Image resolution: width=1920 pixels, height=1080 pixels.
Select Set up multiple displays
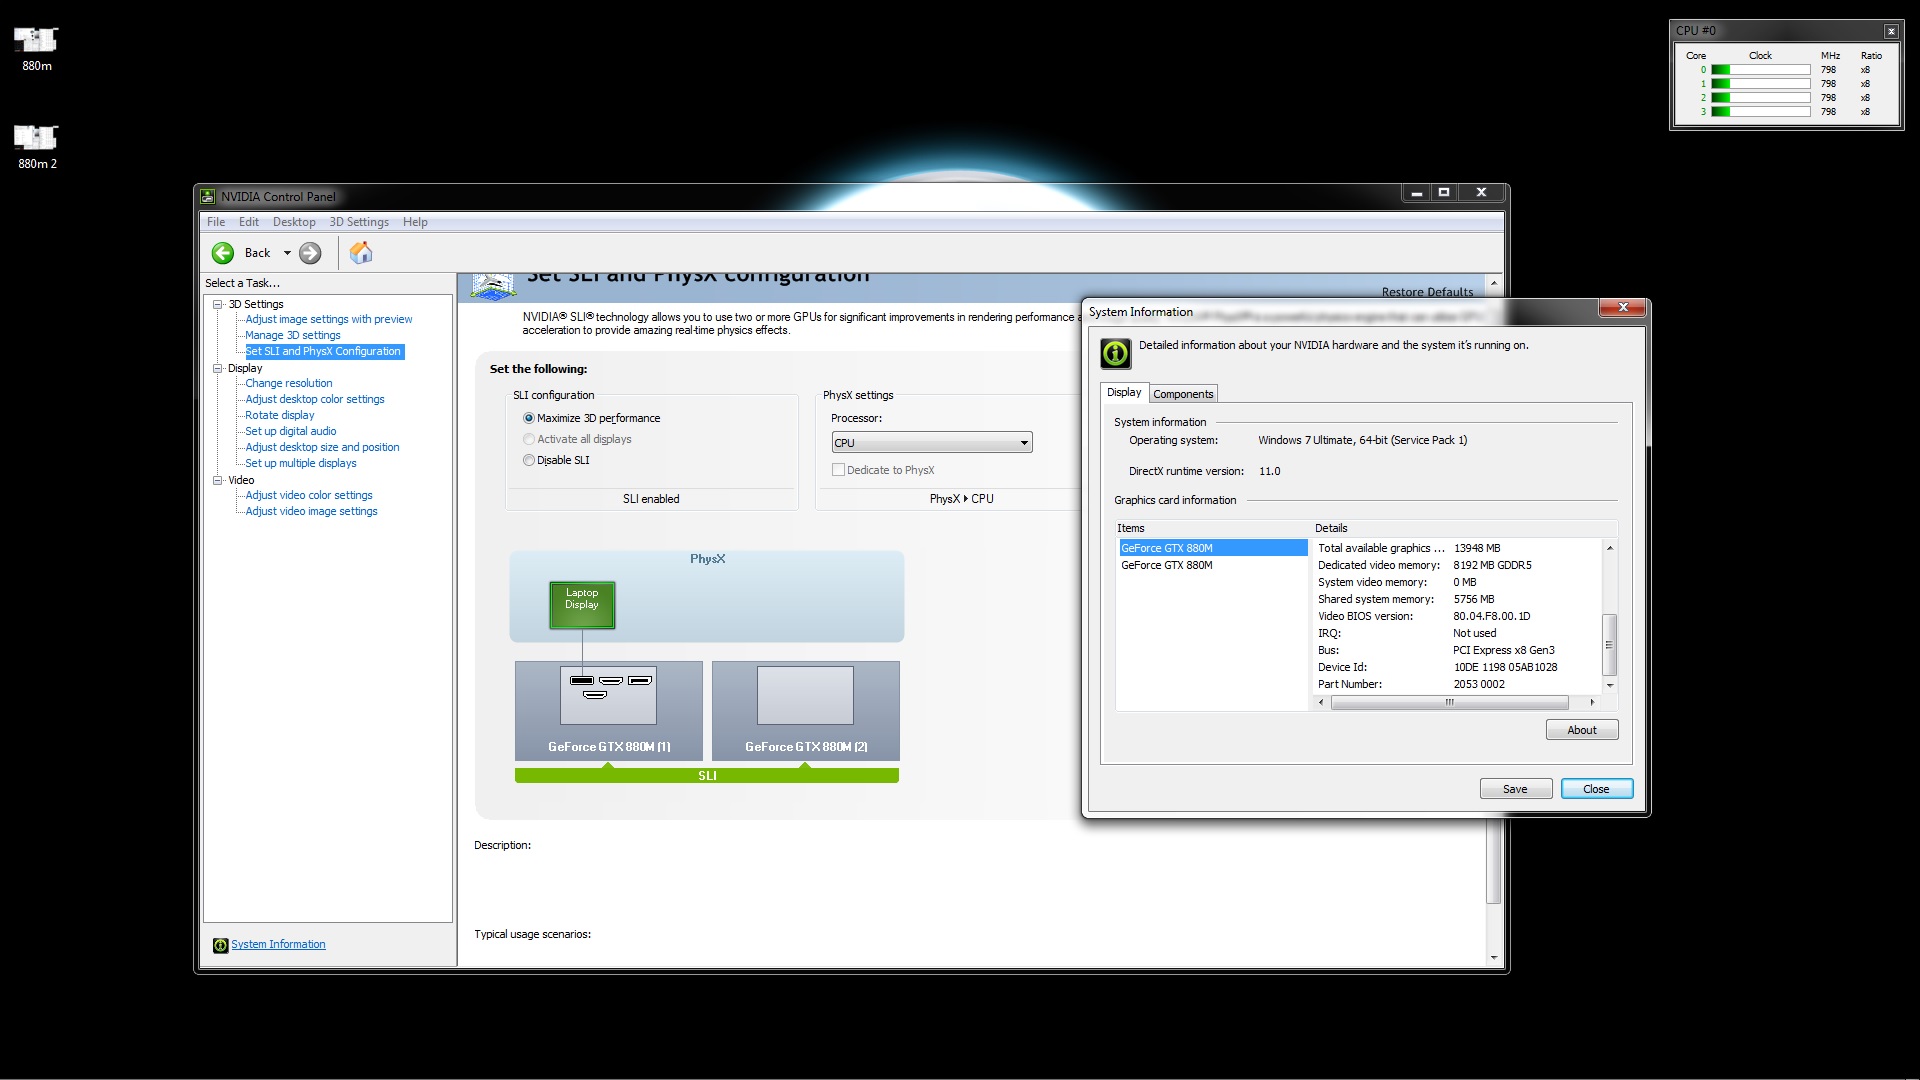(301, 463)
